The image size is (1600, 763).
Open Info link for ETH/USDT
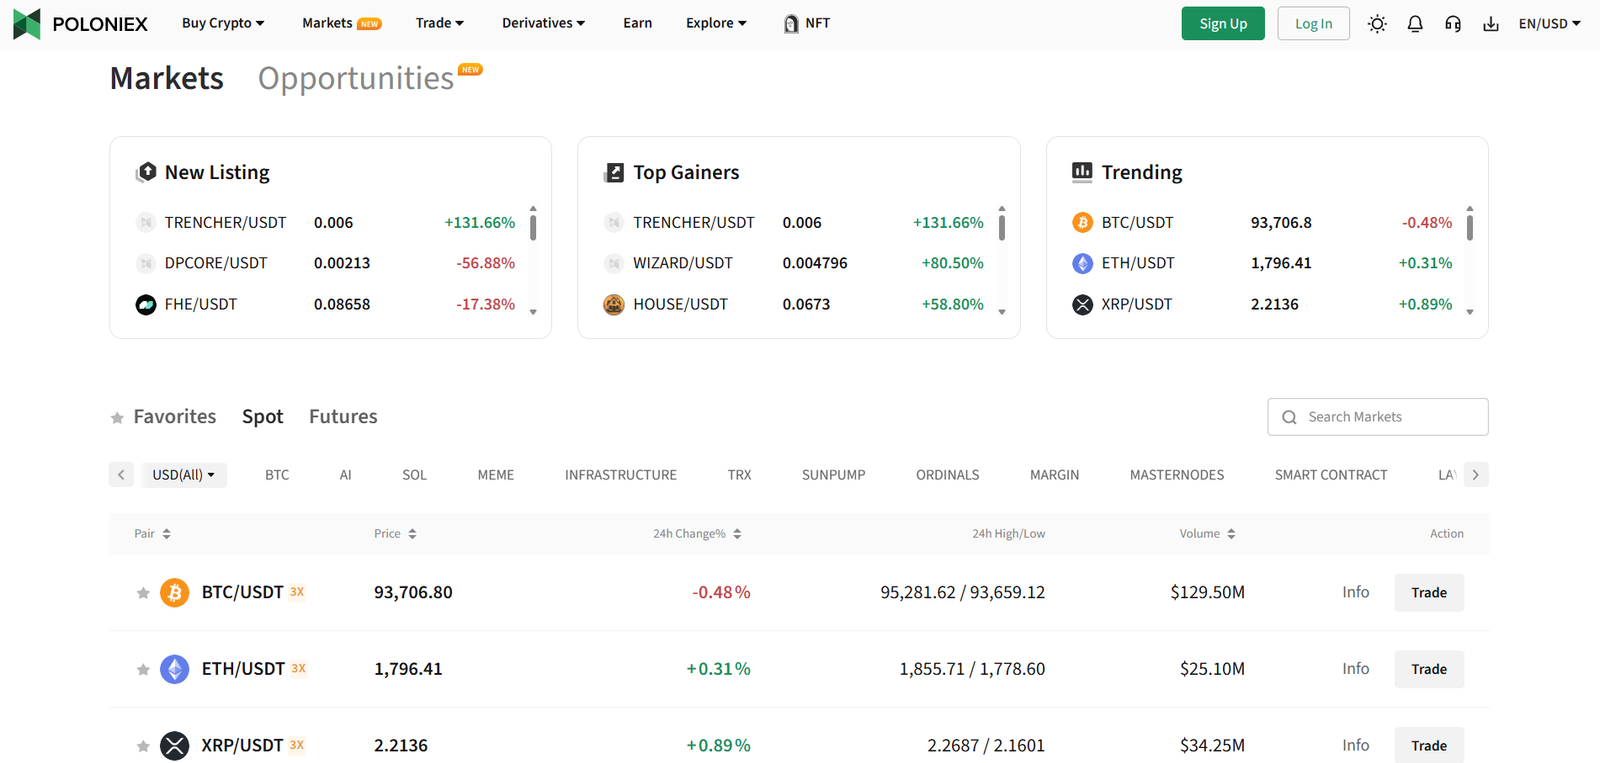(1356, 668)
